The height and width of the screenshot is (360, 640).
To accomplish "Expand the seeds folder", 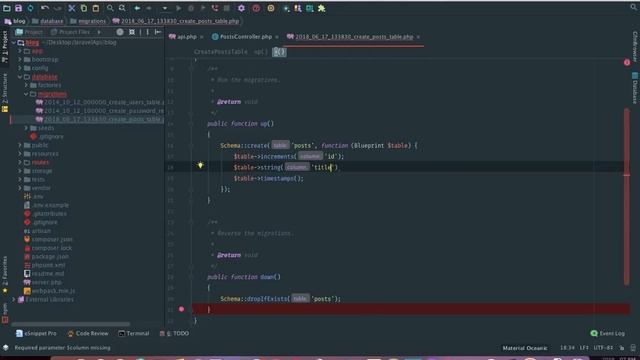I will coord(26,128).
